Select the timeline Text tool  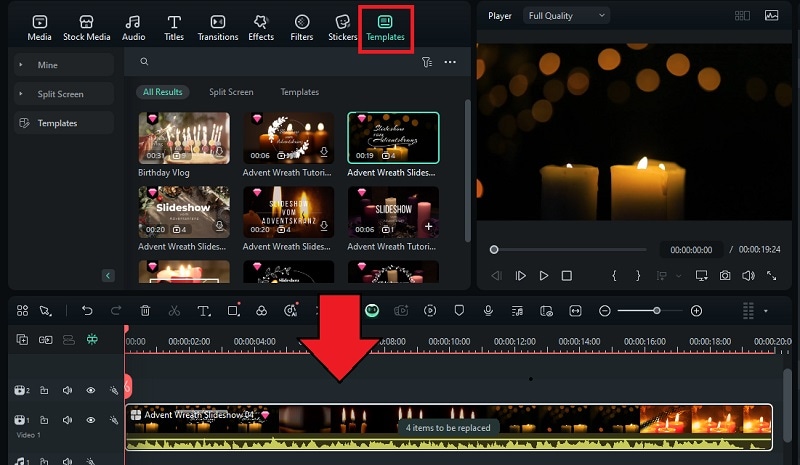click(204, 311)
